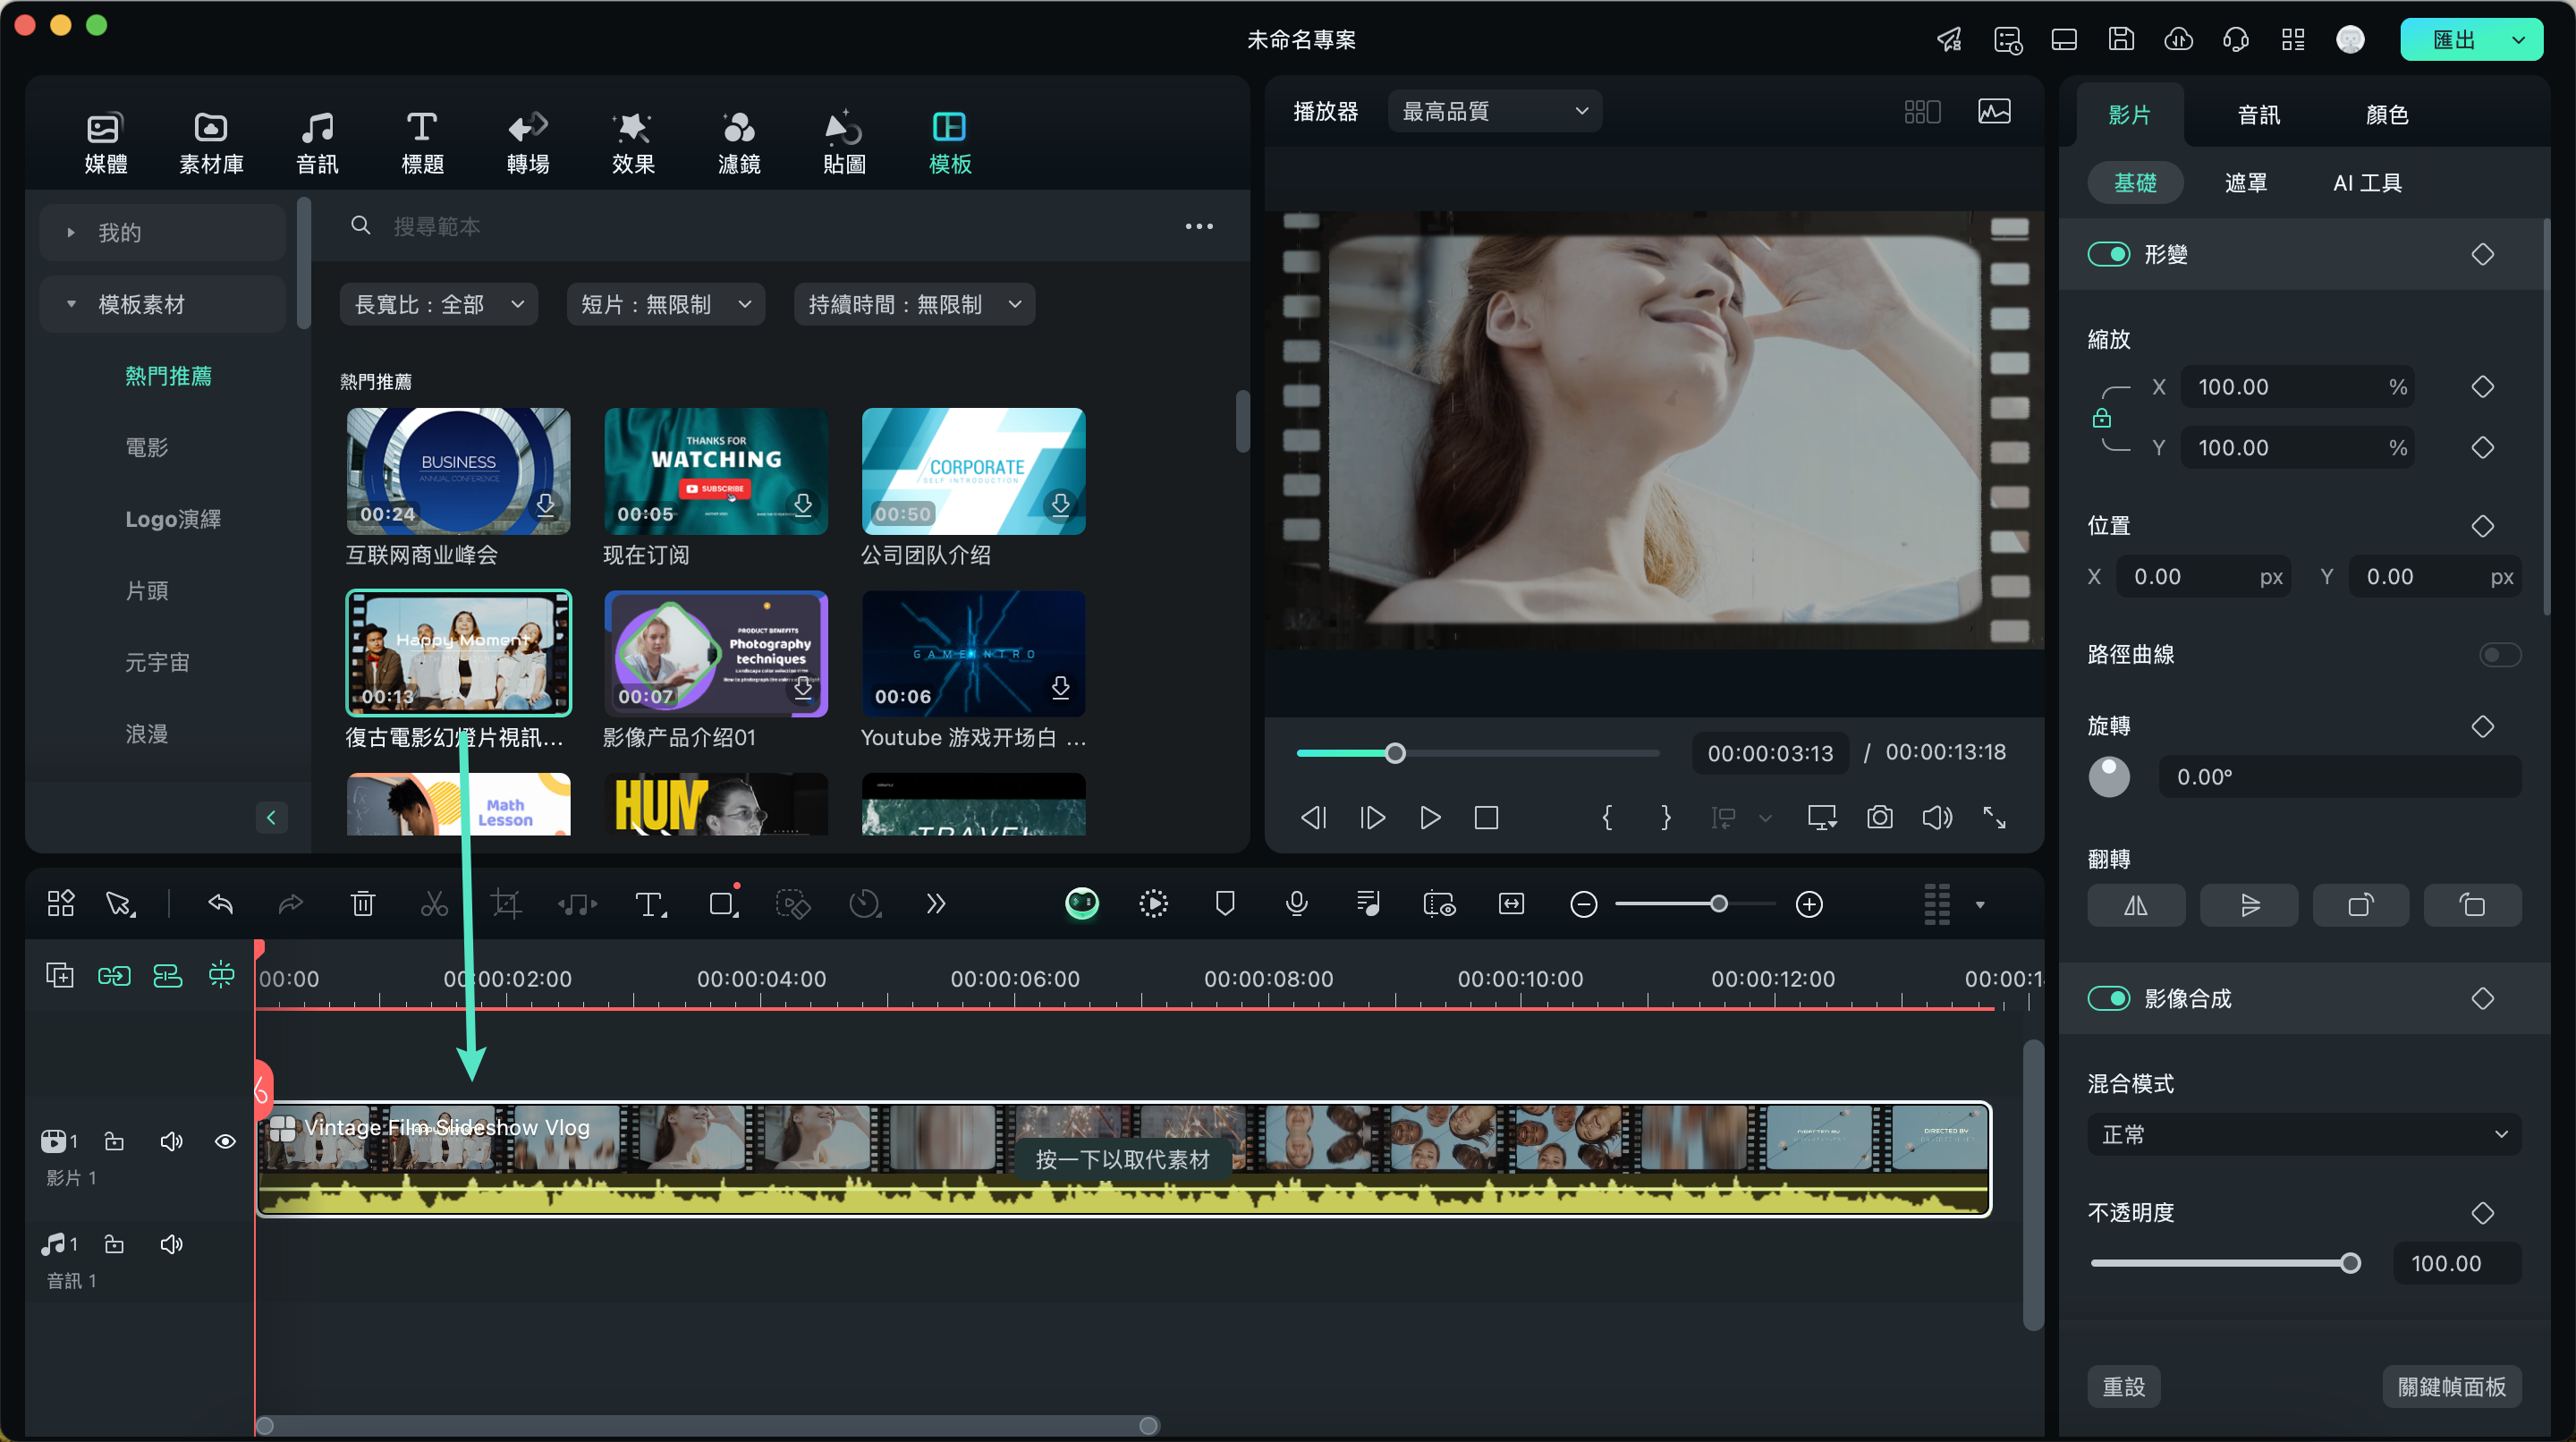Open the 素材庫 stock library
The height and width of the screenshot is (1442, 2576).
(x=211, y=143)
